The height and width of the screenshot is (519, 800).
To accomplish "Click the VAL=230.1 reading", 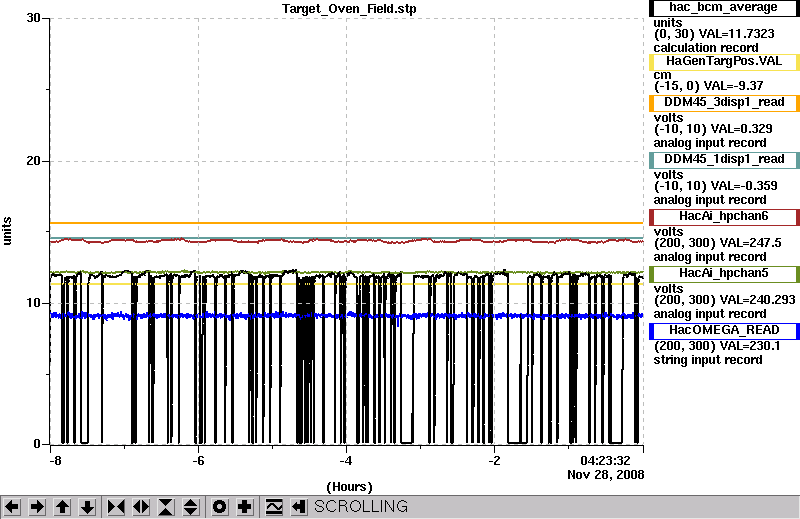I will [x=750, y=347].
